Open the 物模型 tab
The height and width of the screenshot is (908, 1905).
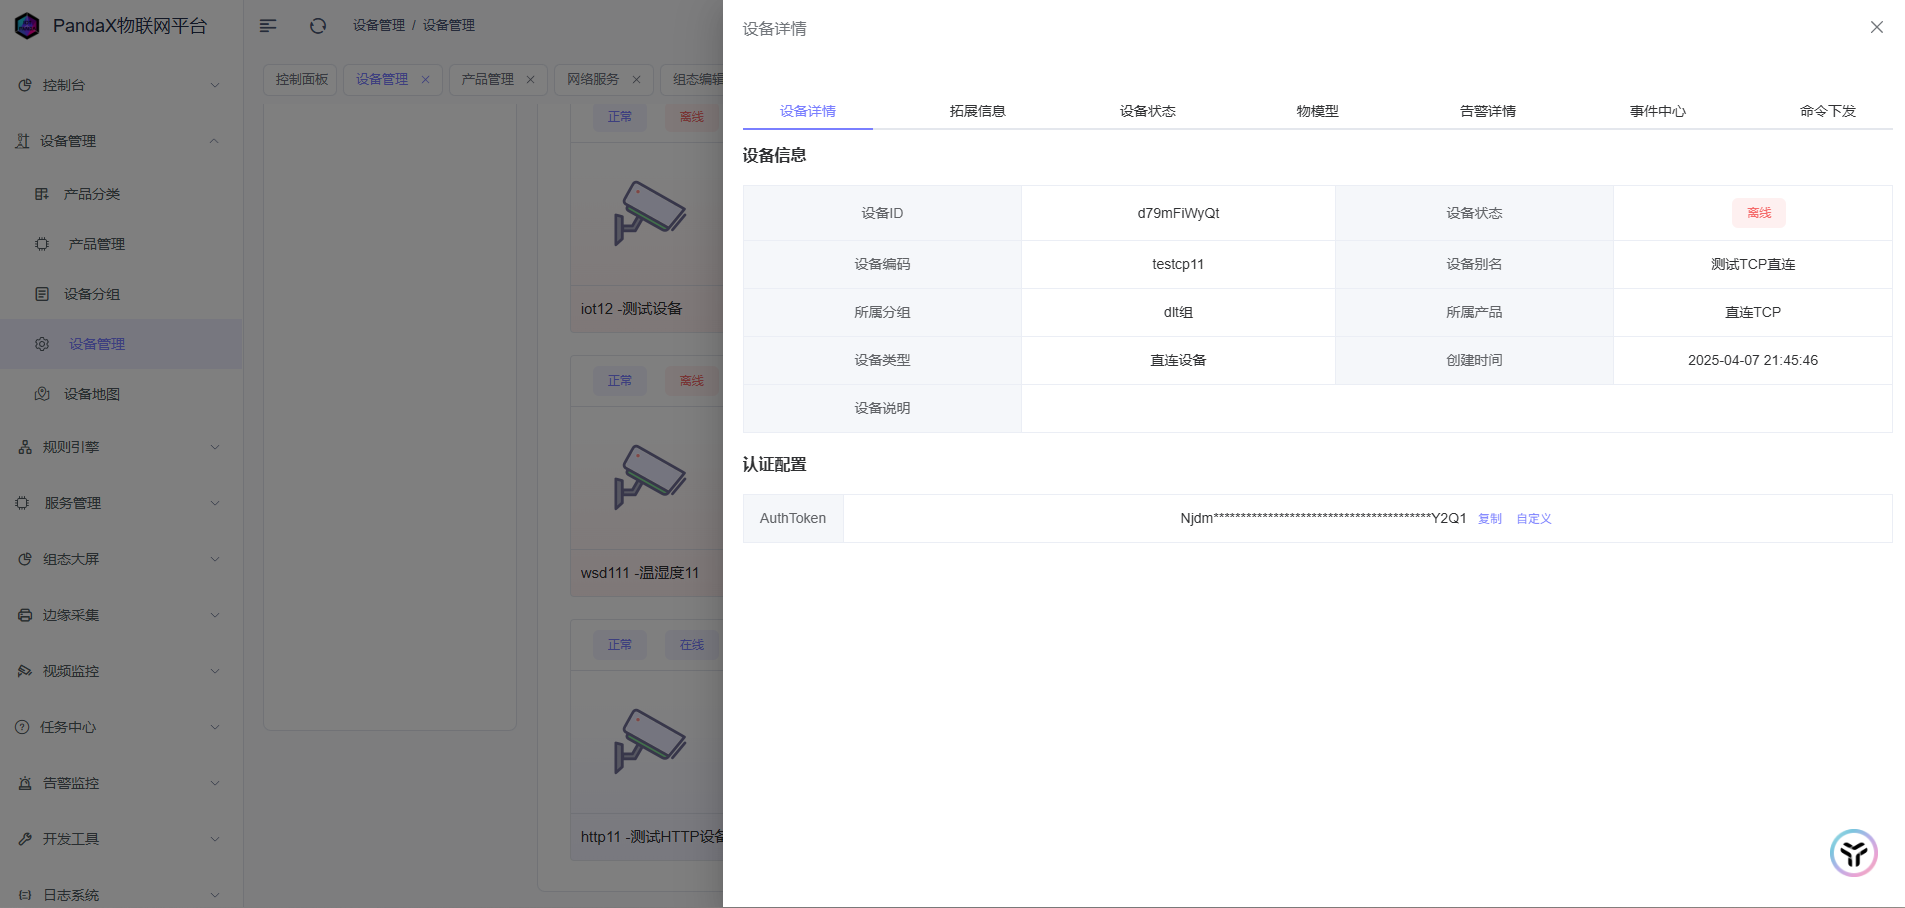(1317, 111)
